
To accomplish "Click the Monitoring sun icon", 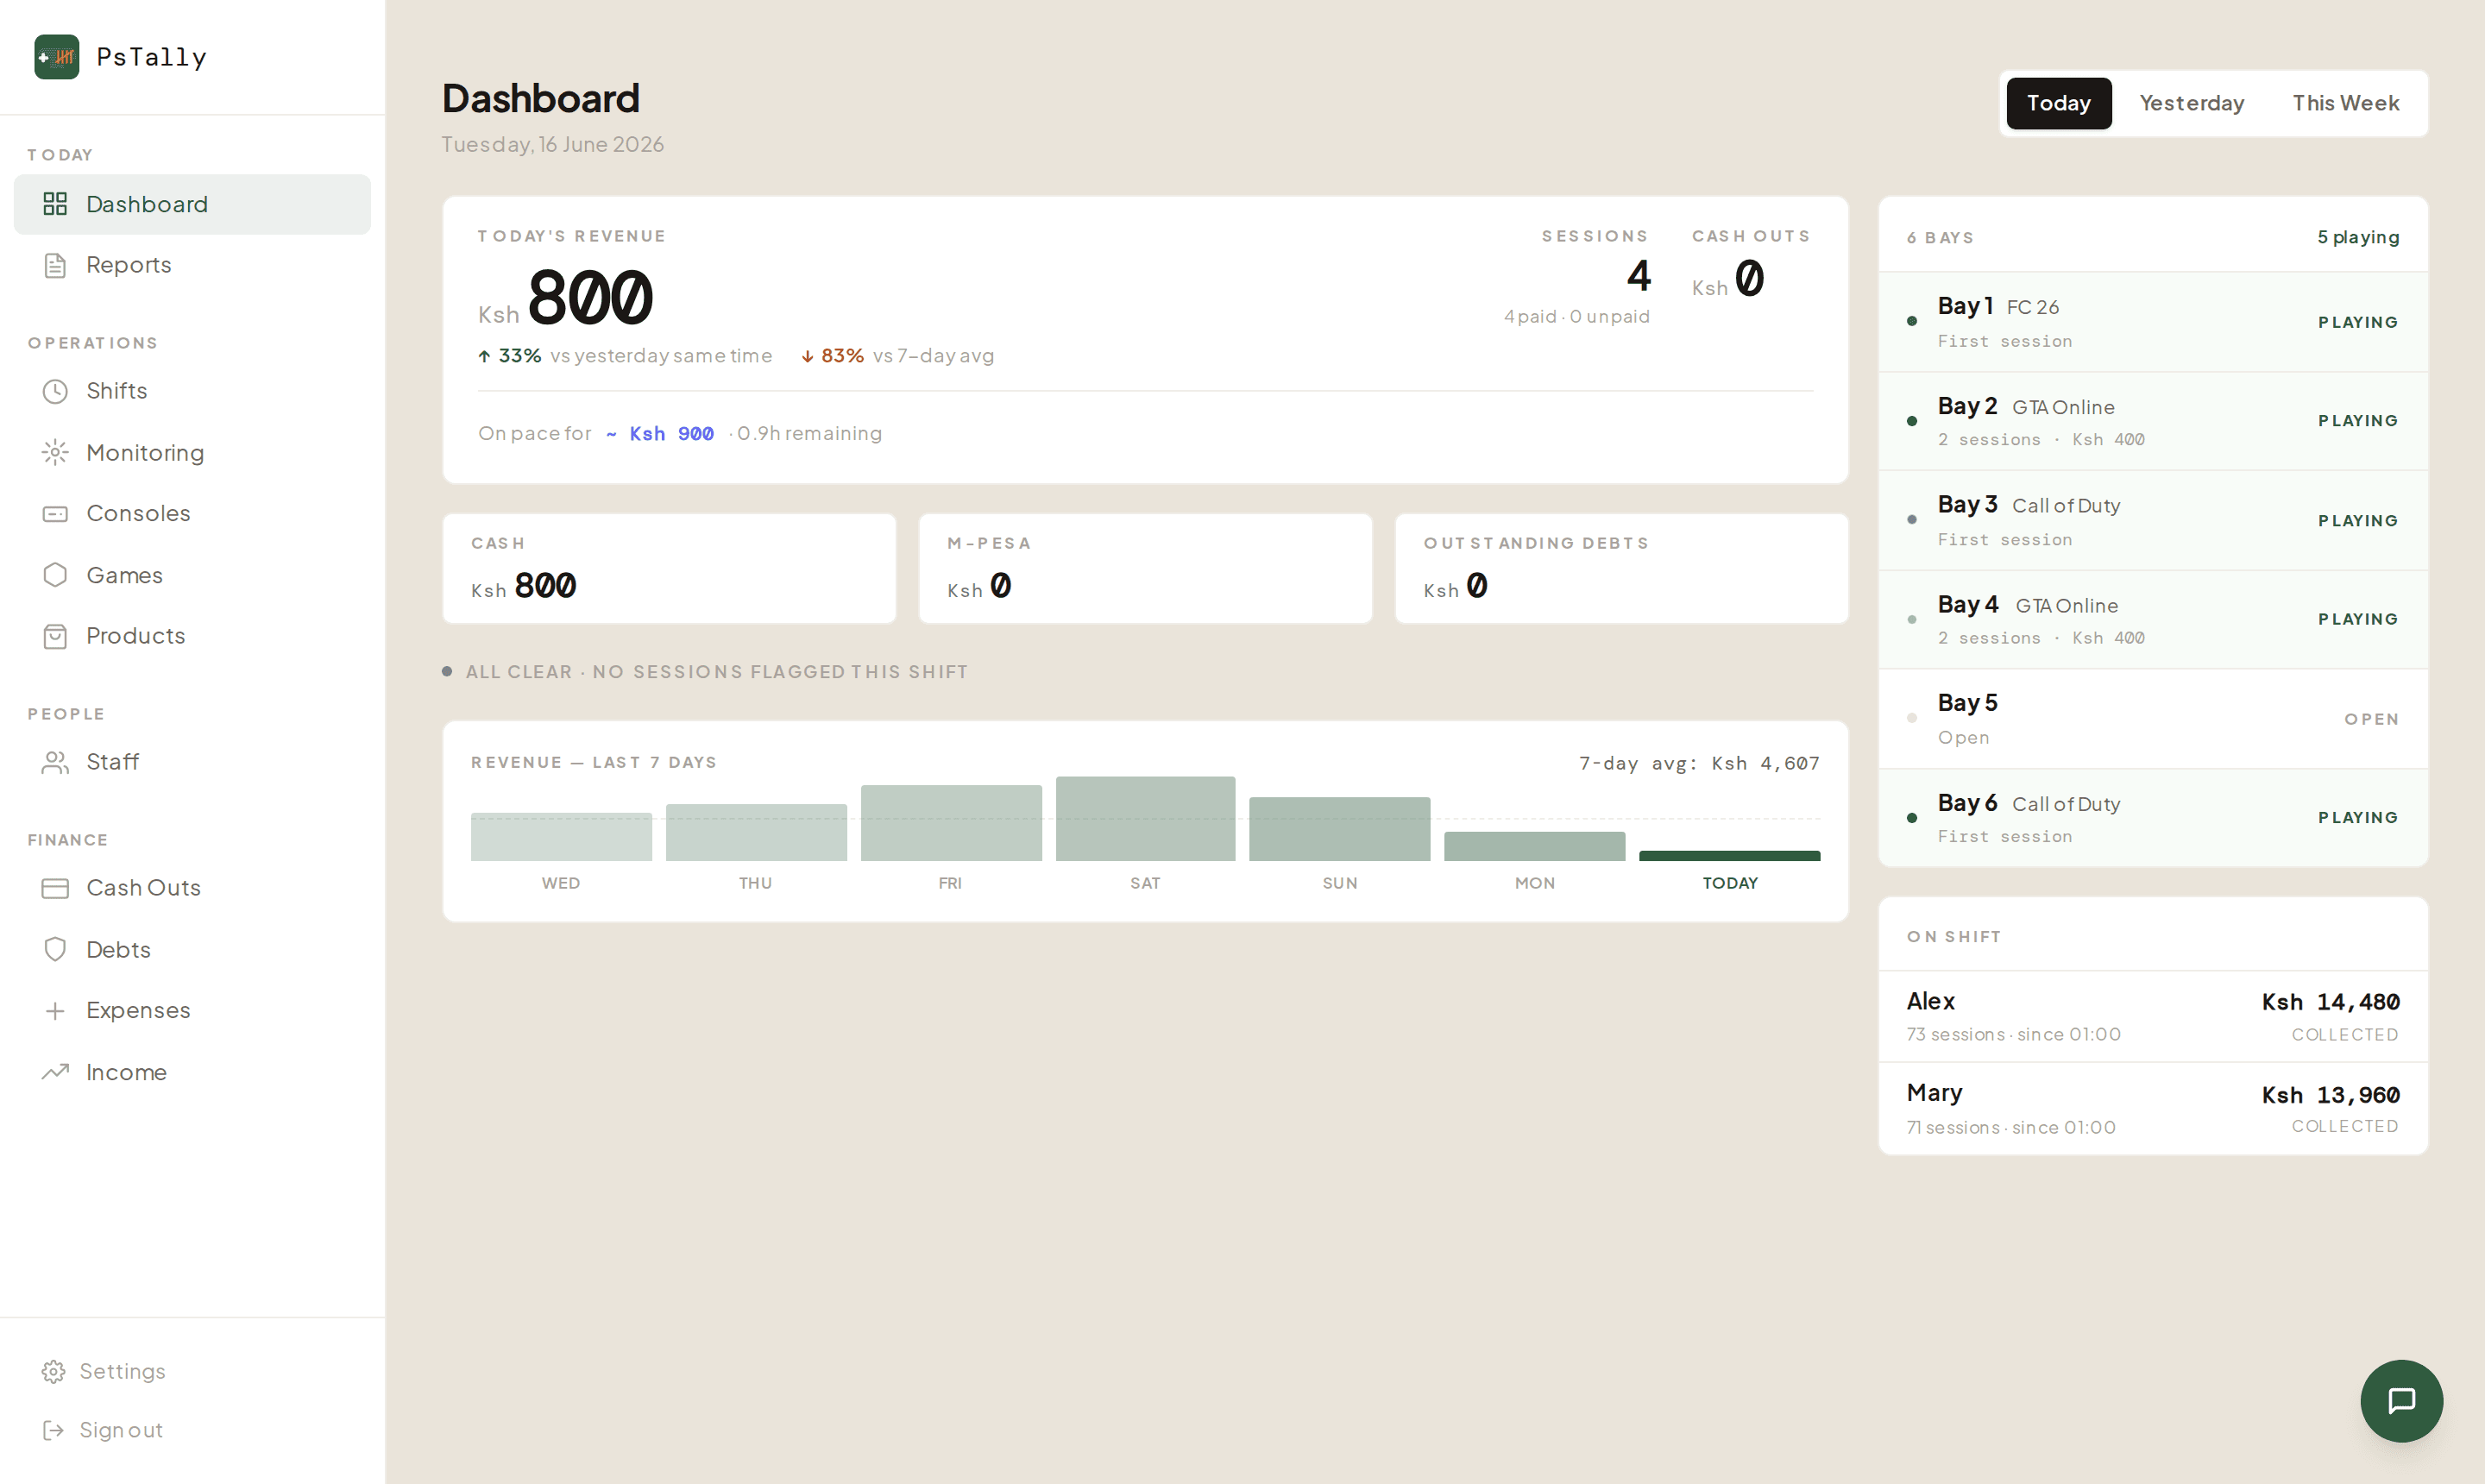I will (x=55, y=453).
